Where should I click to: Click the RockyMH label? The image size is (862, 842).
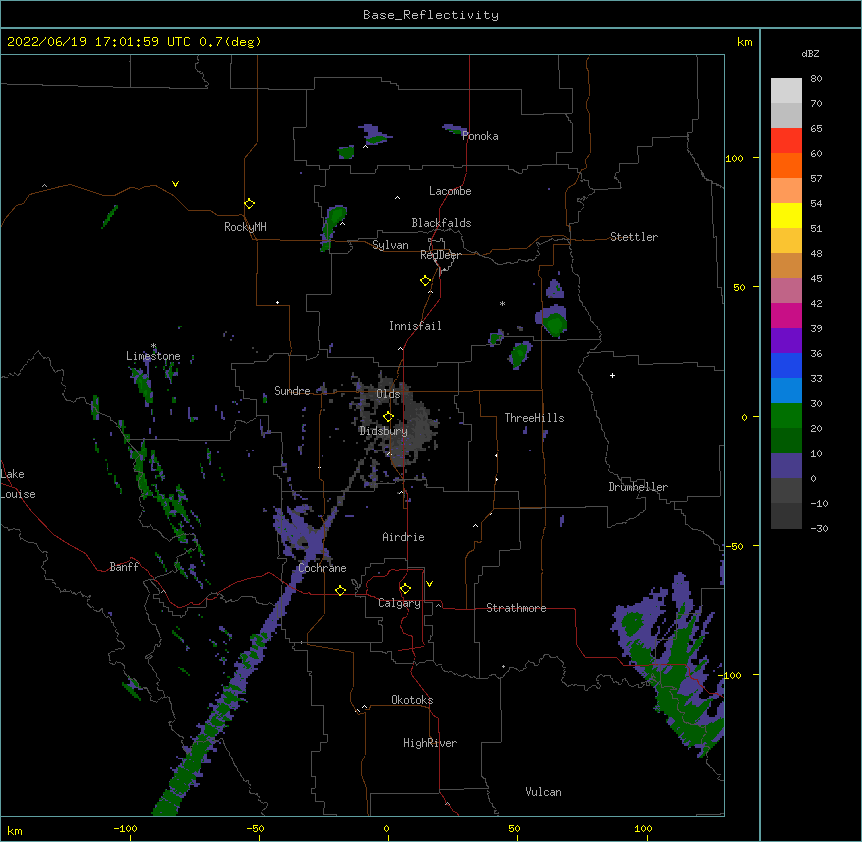pyautogui.click(x=245, y=227)
